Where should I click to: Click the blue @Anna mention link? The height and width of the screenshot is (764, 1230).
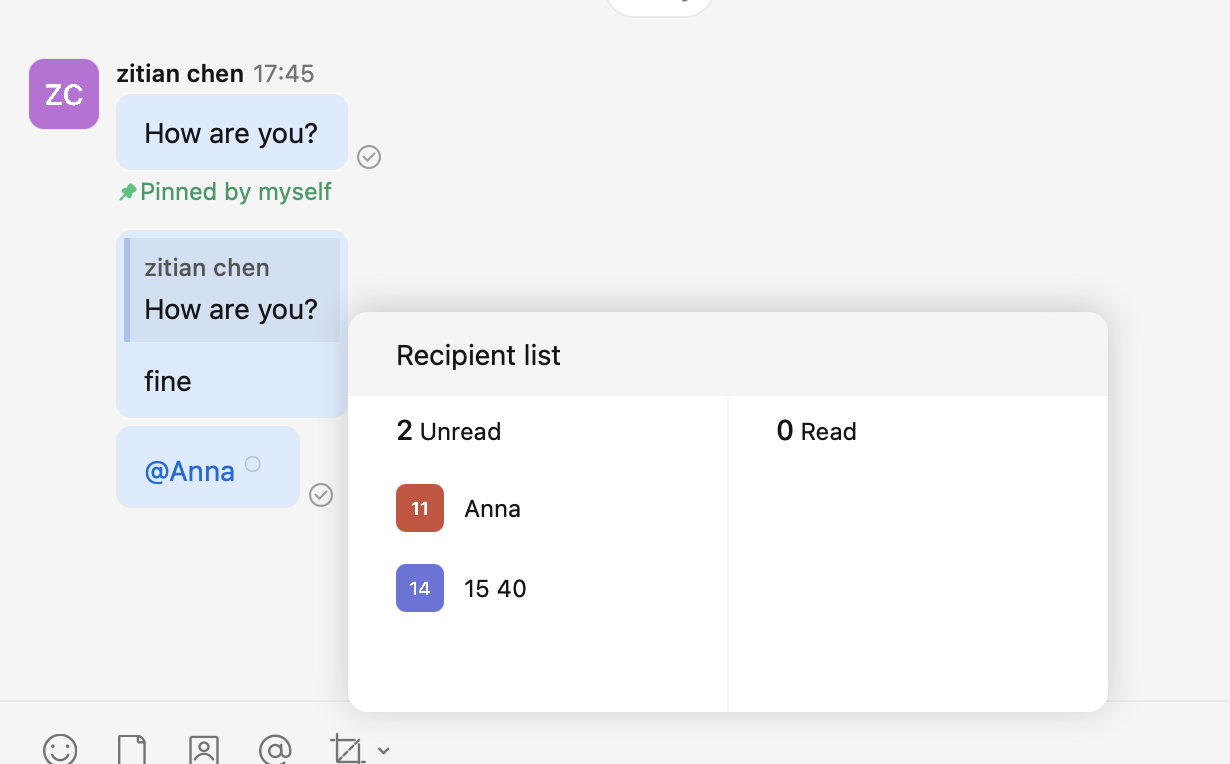tap(190, 471)
